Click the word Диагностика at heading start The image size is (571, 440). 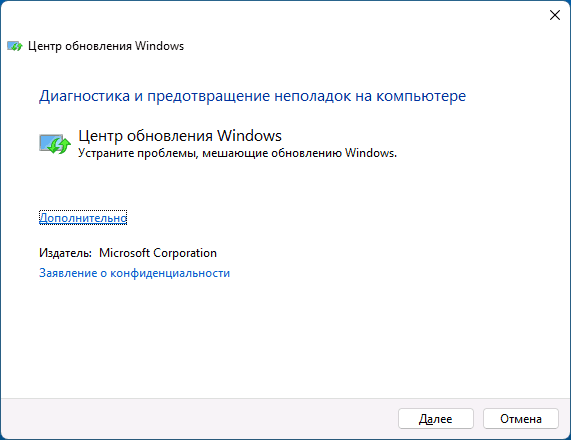click(84, 96)
